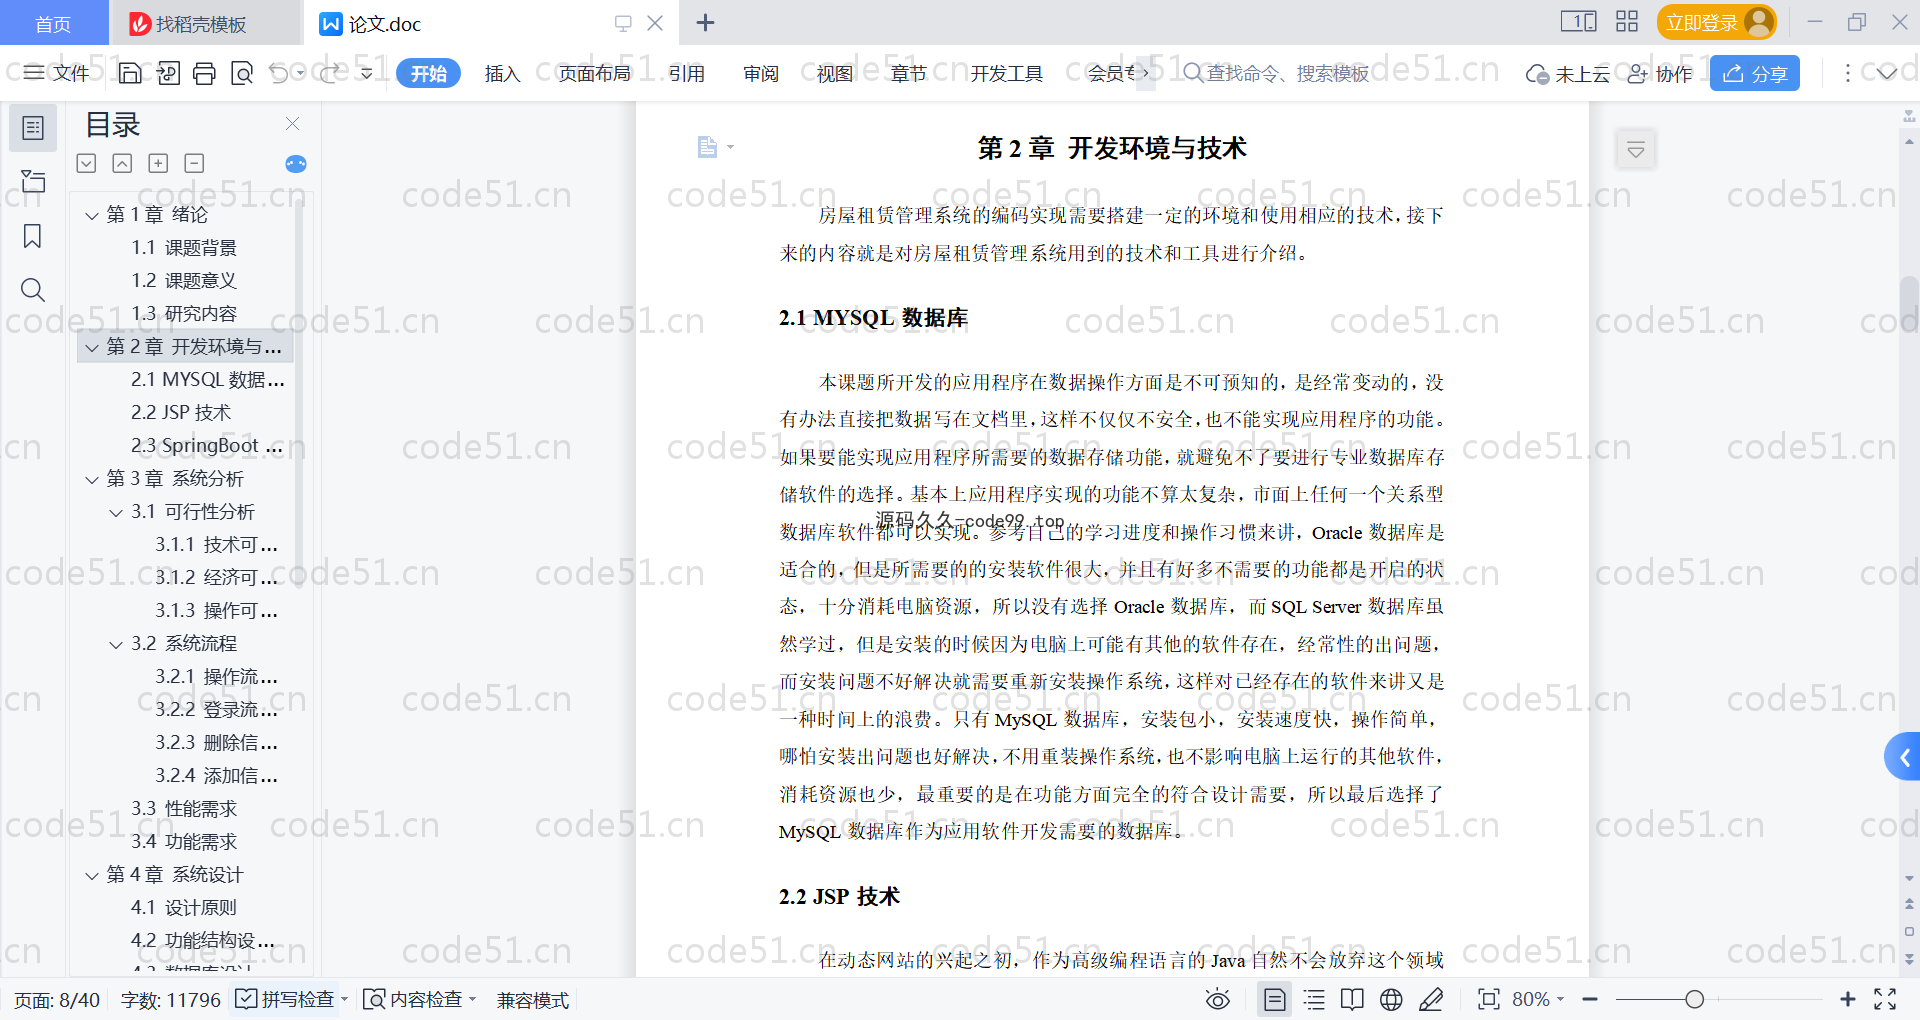Toggle eye protection mode icon

1217,999
